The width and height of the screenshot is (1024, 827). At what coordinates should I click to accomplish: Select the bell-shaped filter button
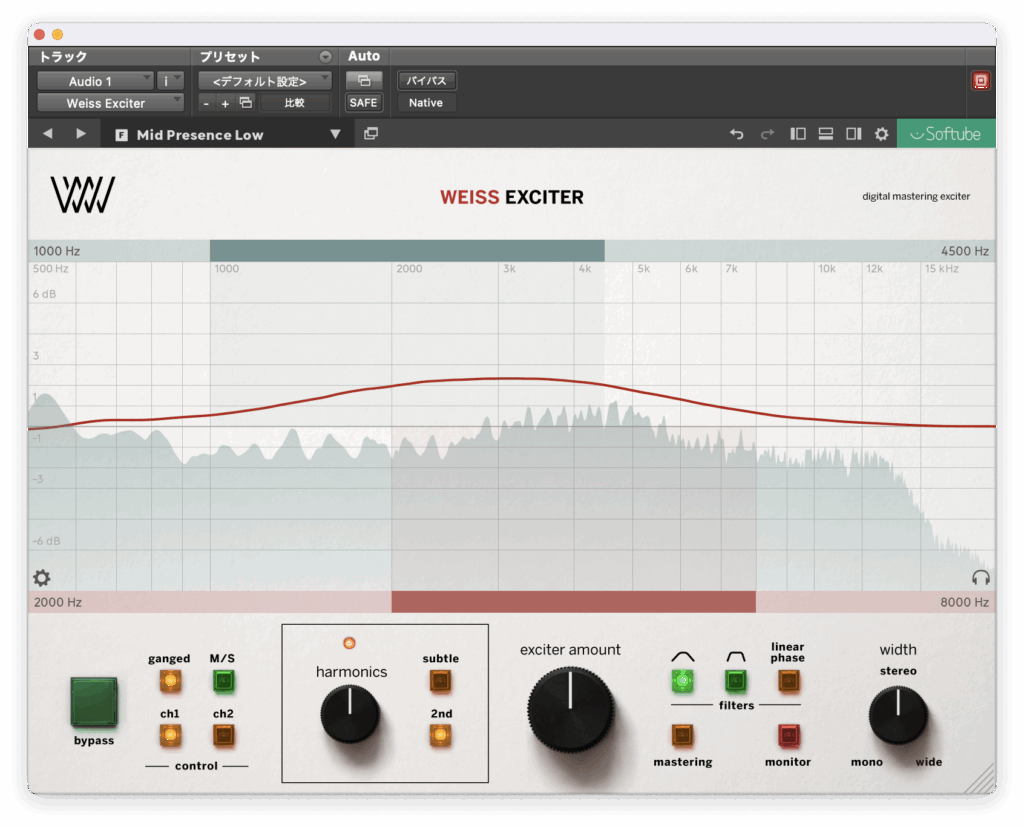[682, 681]
